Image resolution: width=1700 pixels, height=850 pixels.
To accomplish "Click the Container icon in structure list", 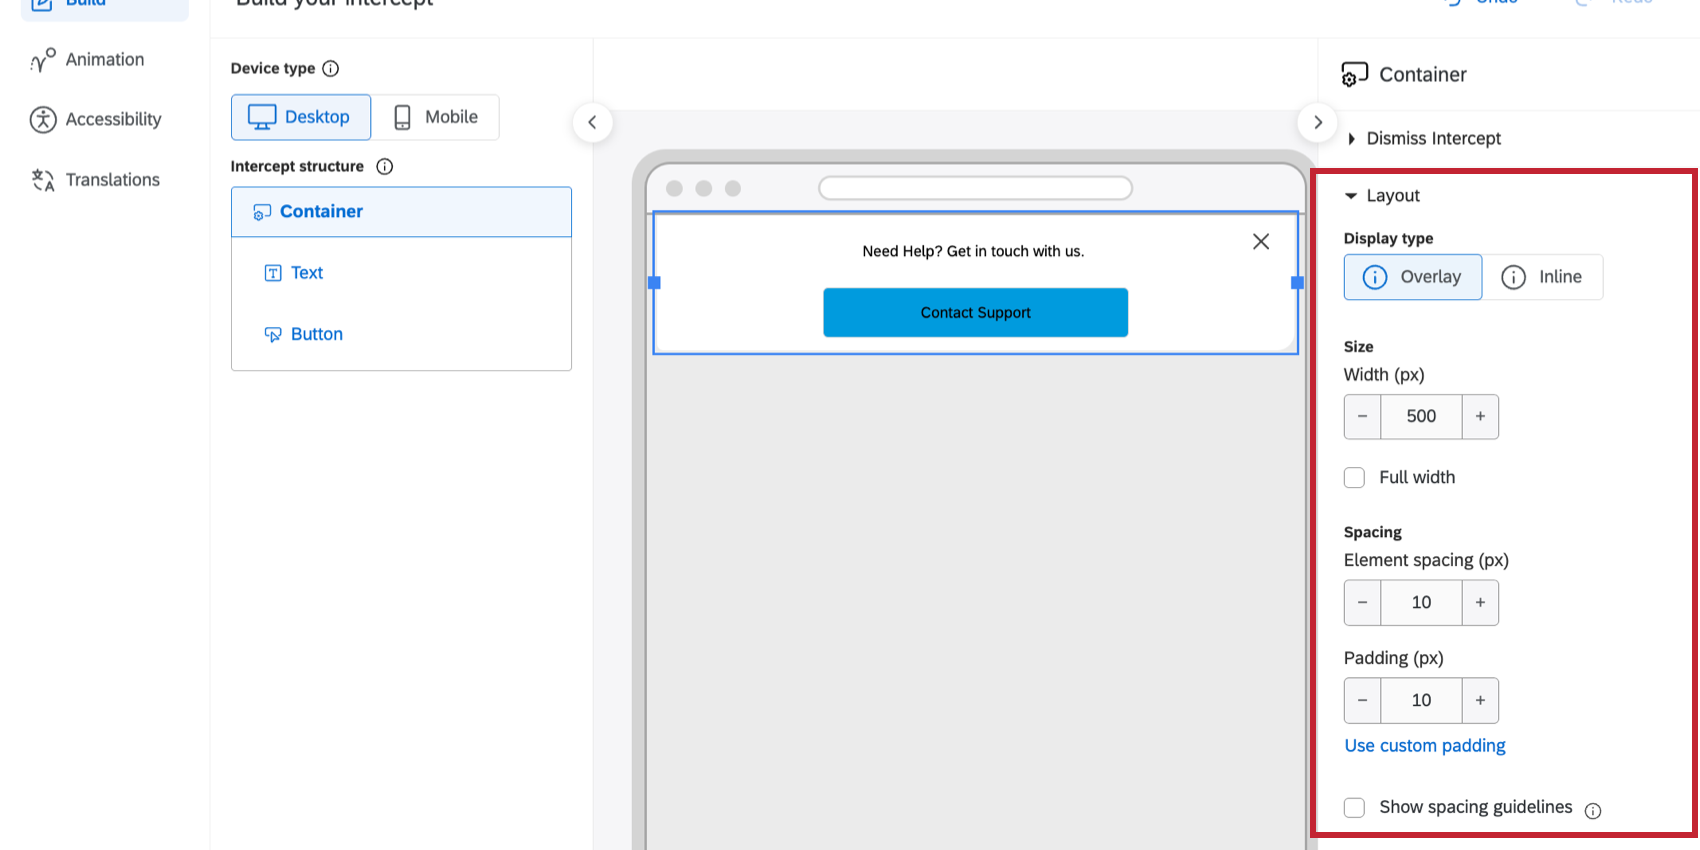I will (262, 212).
